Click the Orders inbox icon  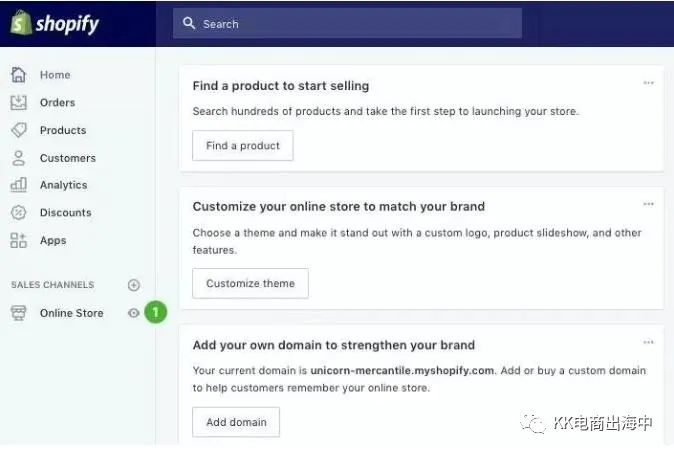[18, 102]
